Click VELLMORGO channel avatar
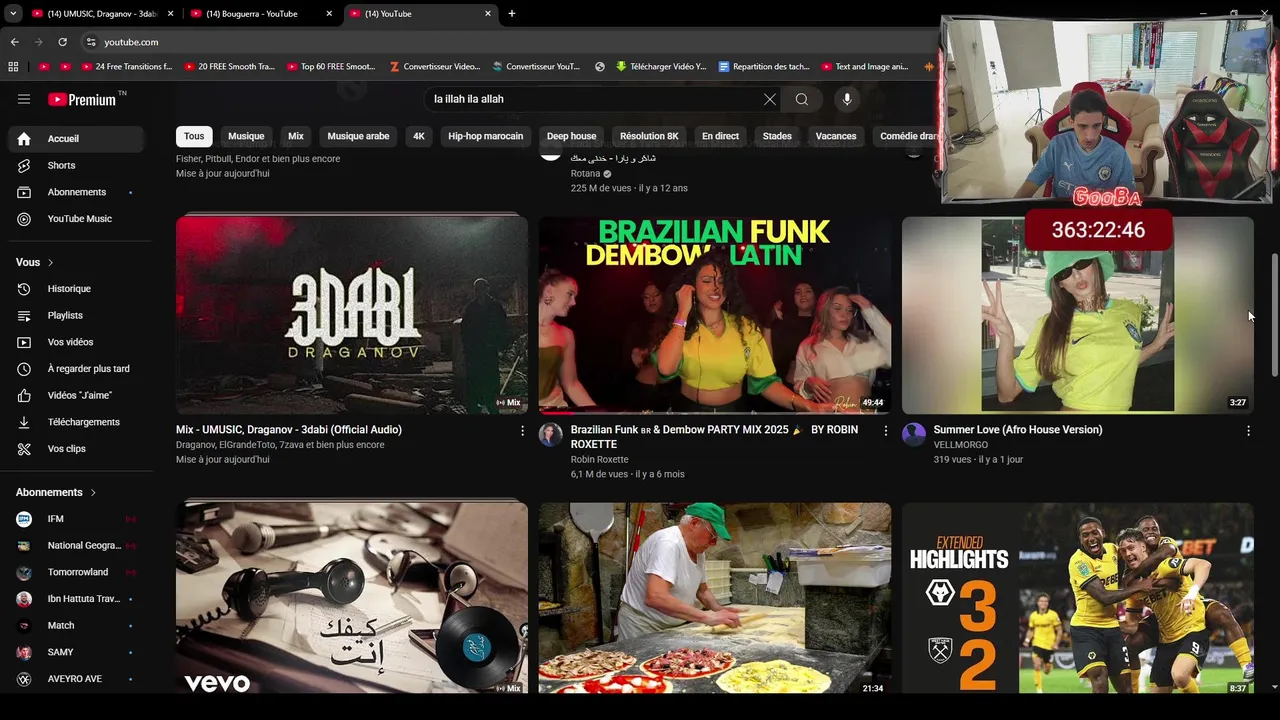 click(914, 434)
